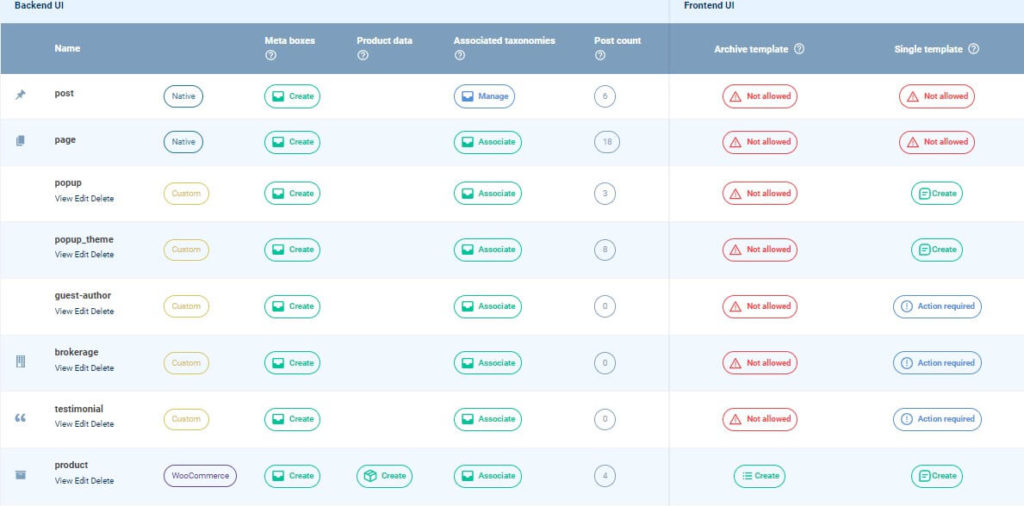The height and width of the screenshot is (506, 1024).
Task: Associate taxonomies with popup_theme
Action: pos(488,249)
